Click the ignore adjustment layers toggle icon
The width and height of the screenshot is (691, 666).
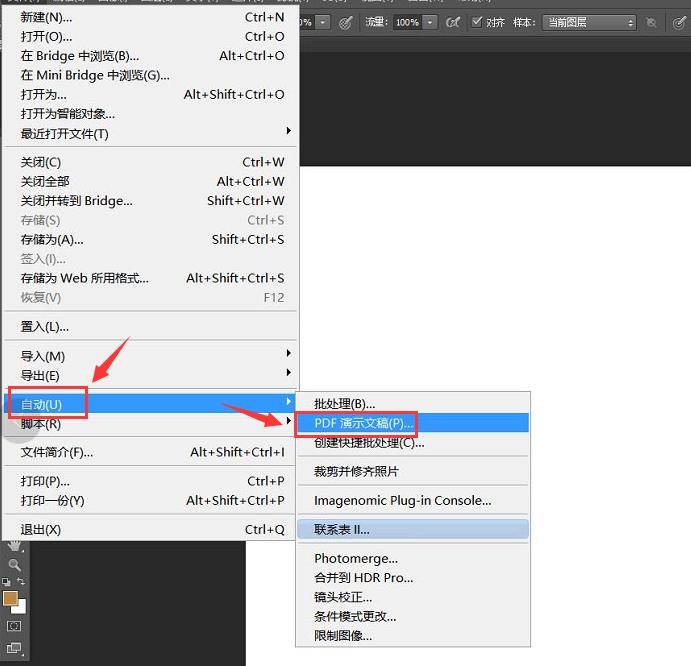click(652, 22)
